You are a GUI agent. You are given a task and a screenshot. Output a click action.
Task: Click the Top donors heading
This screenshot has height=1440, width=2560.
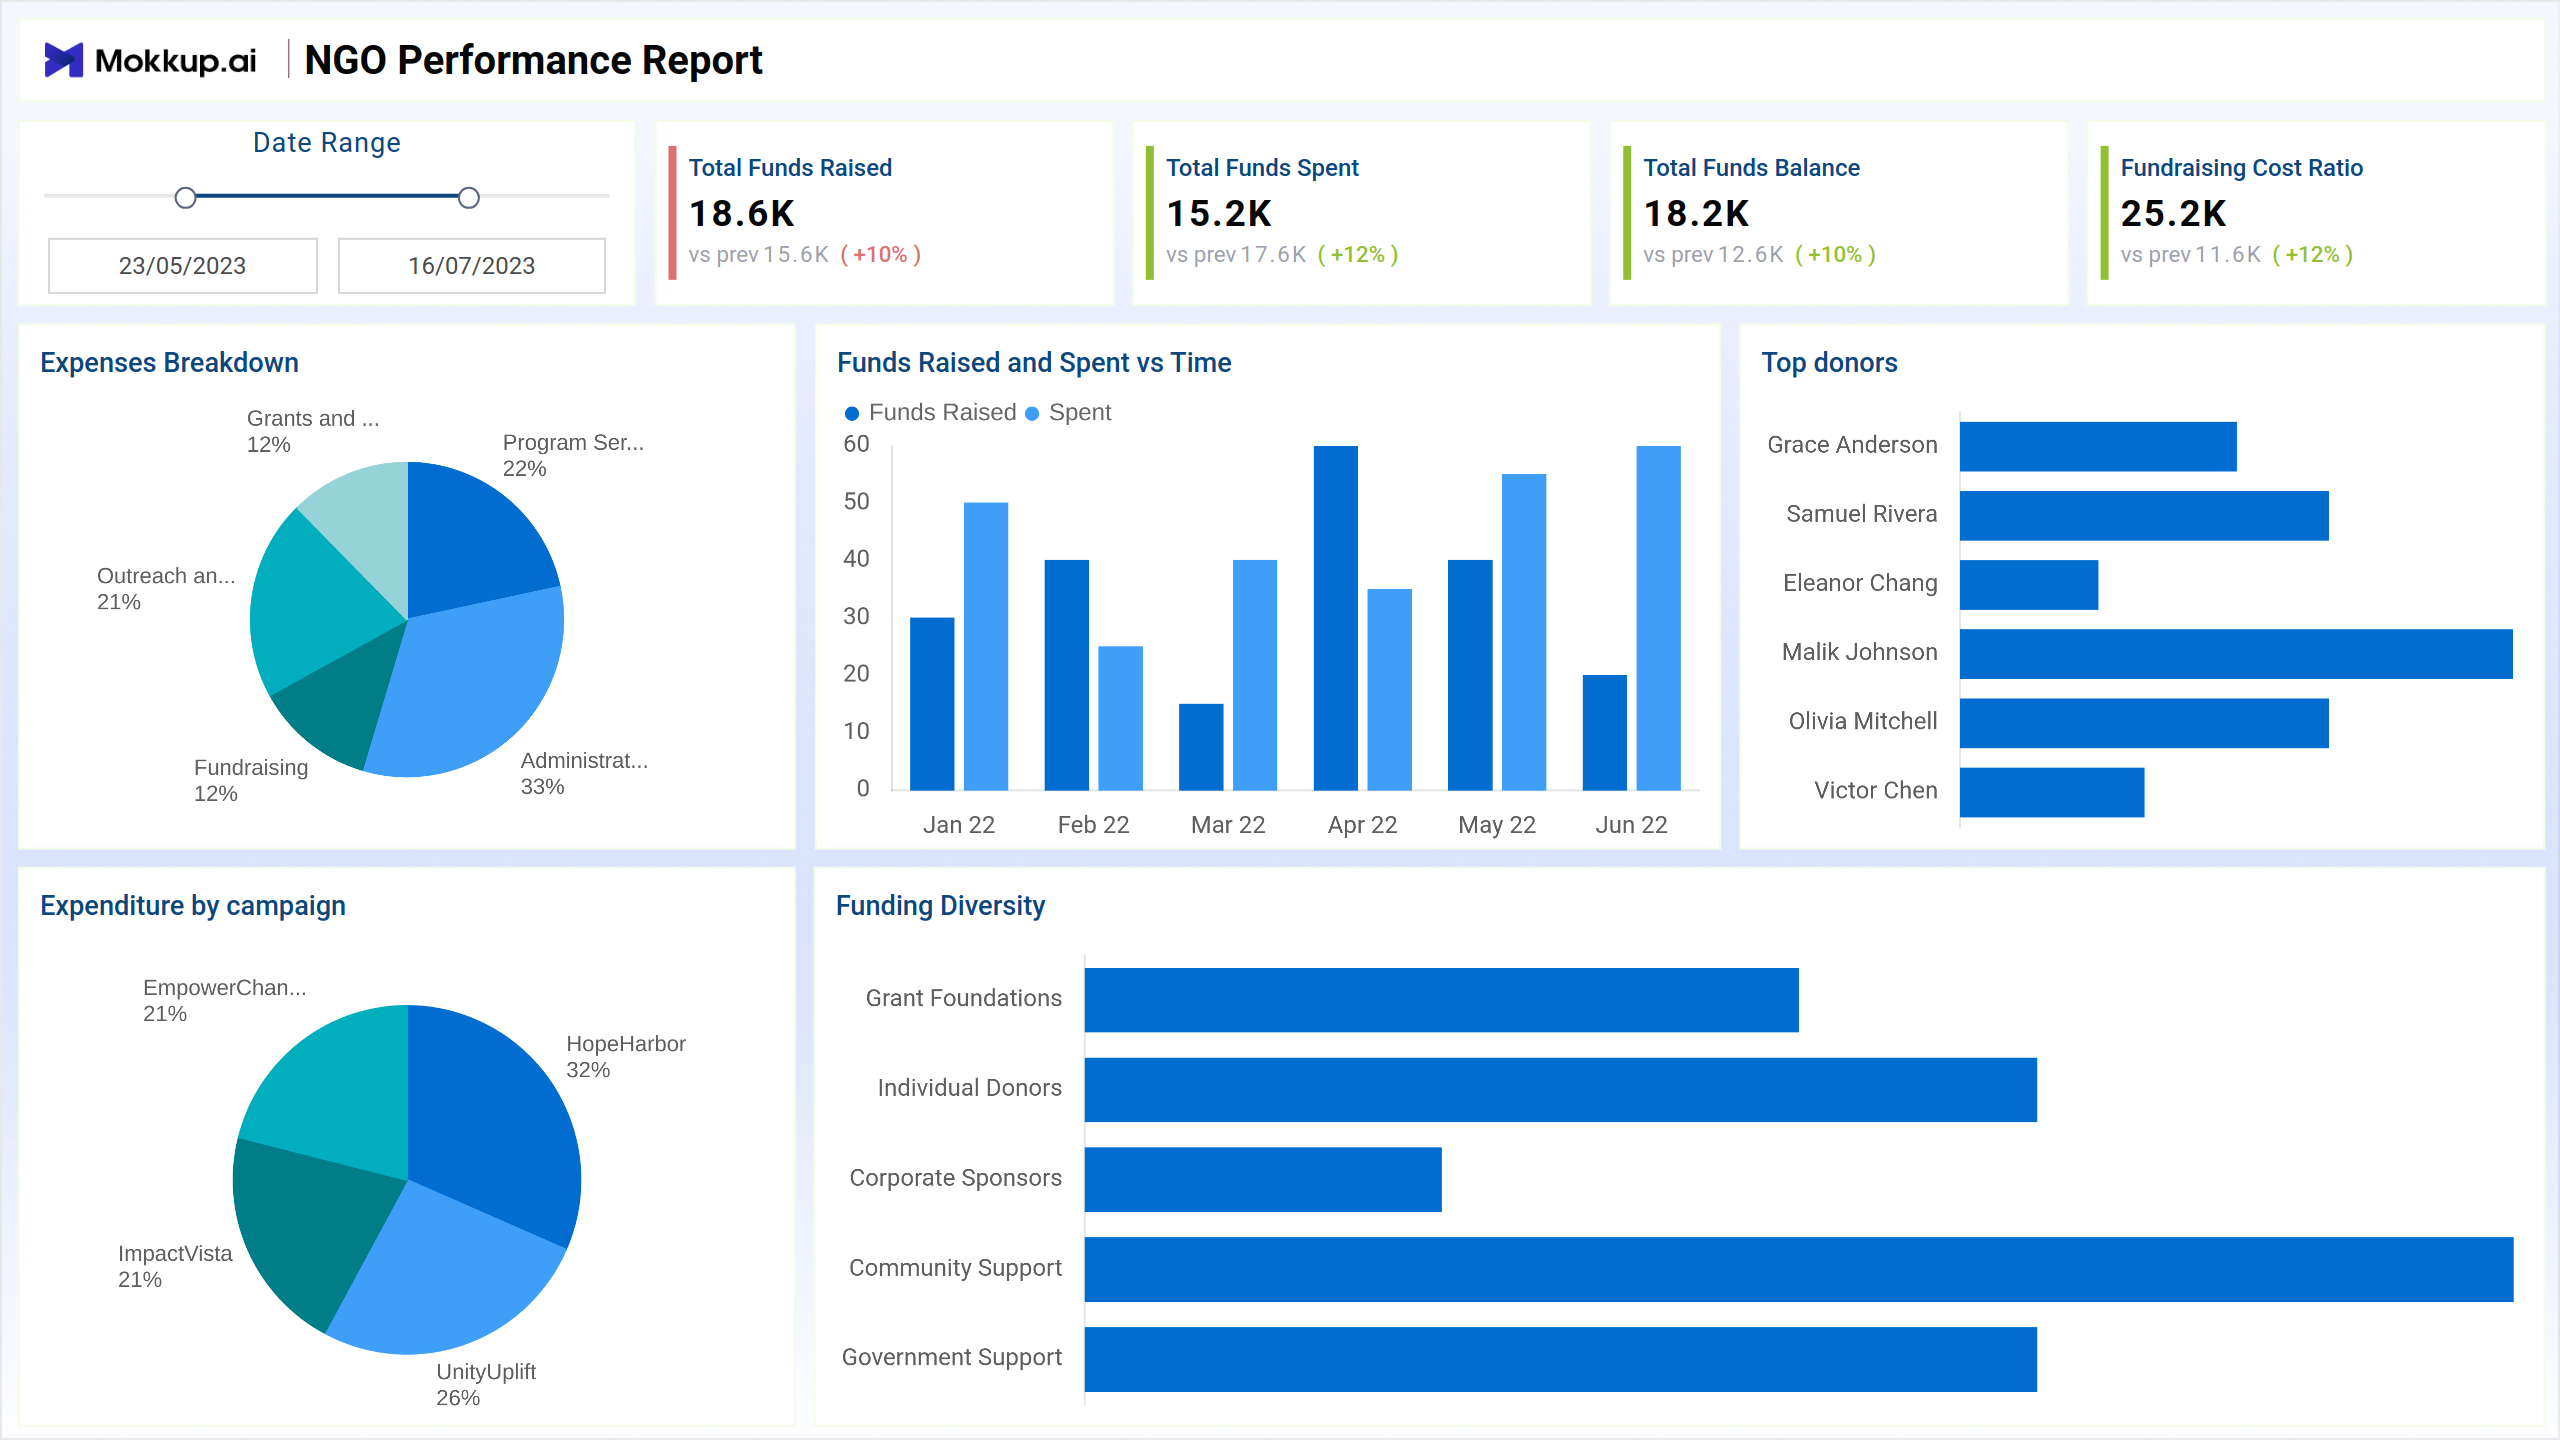[x=1829, y=363]
